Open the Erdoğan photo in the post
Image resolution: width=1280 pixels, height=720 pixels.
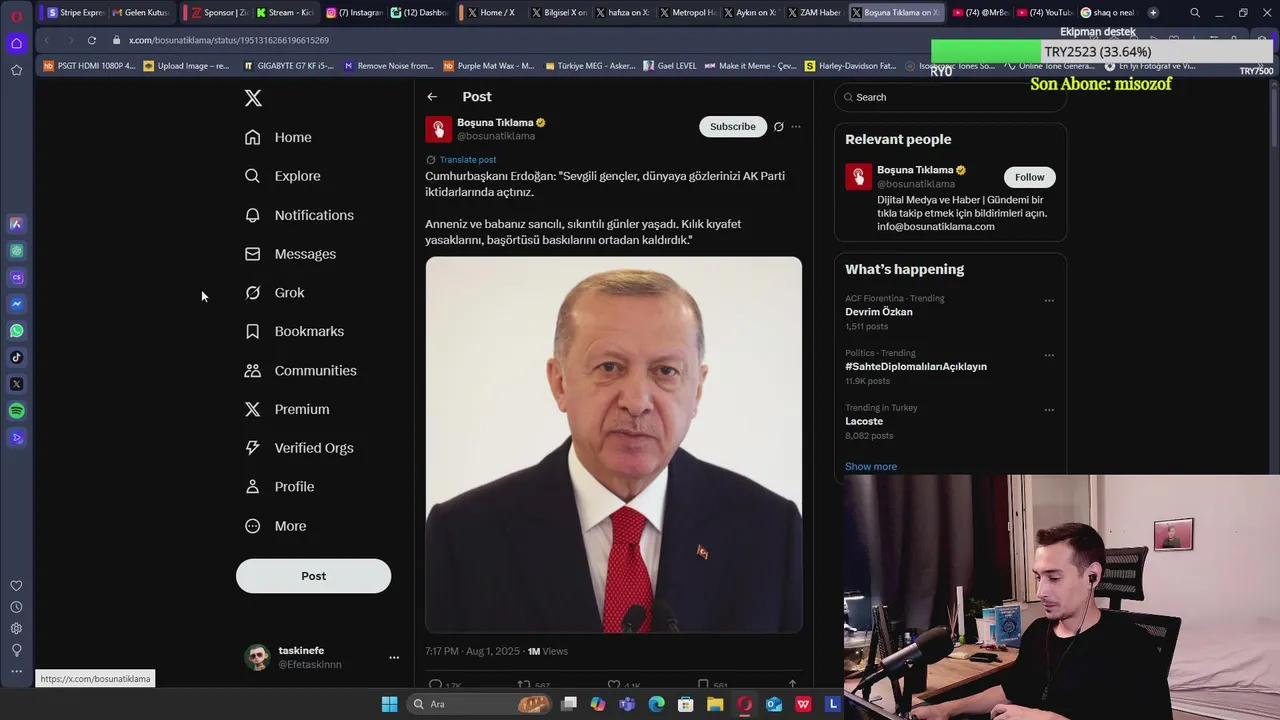613,445
